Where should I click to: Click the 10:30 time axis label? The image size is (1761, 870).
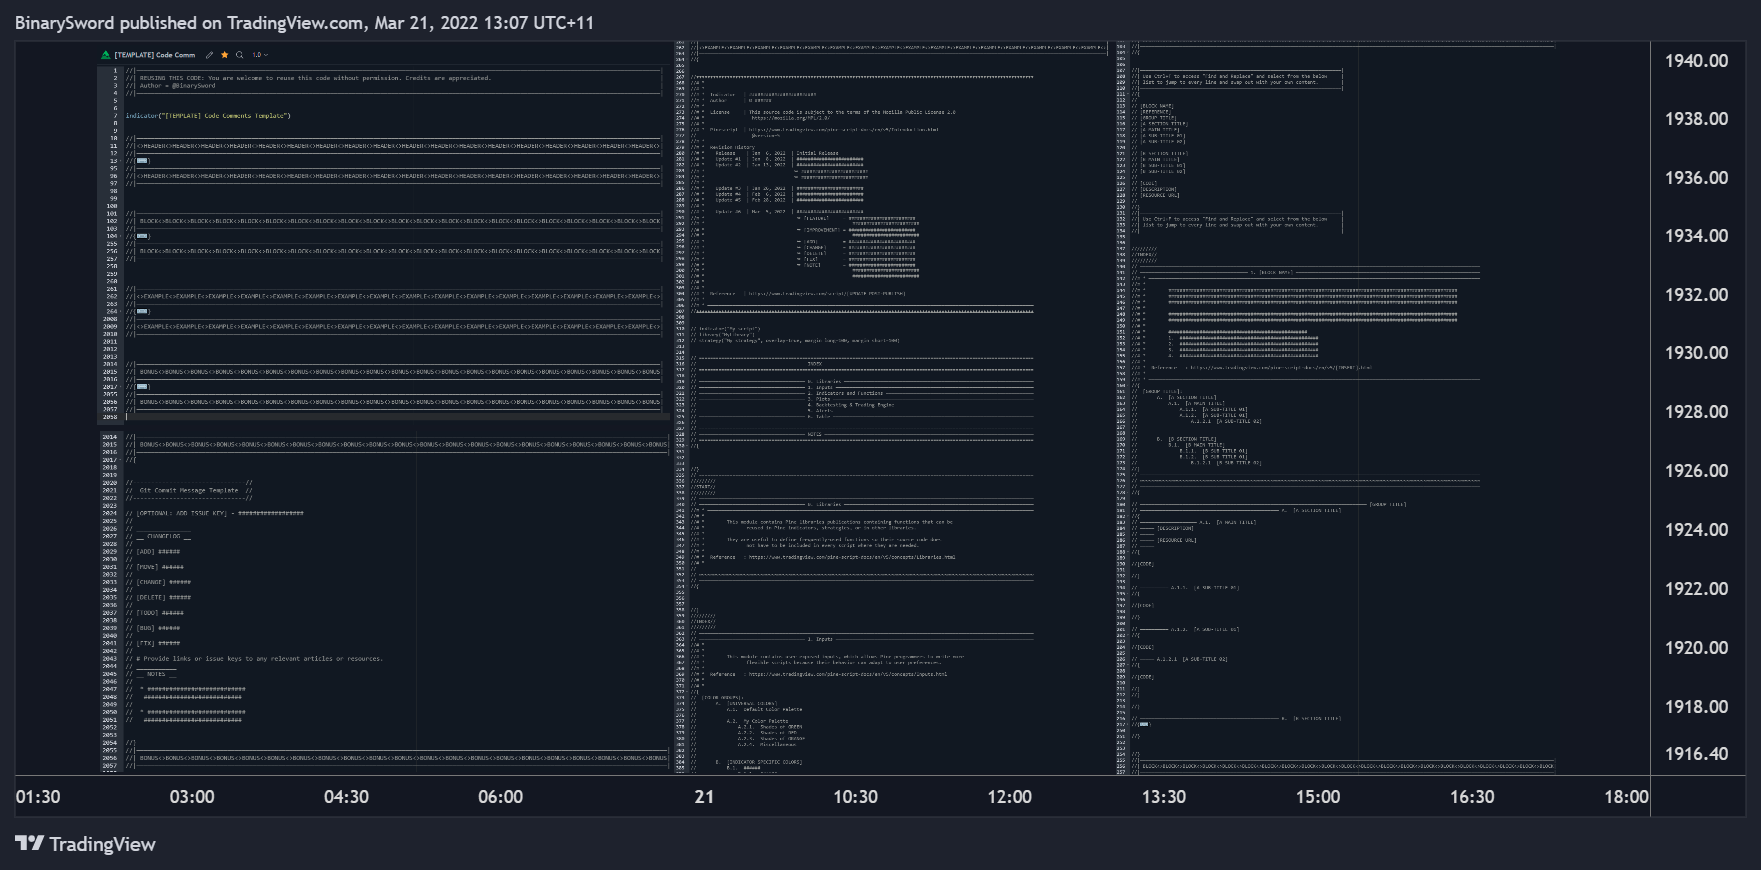pos(856,797)
